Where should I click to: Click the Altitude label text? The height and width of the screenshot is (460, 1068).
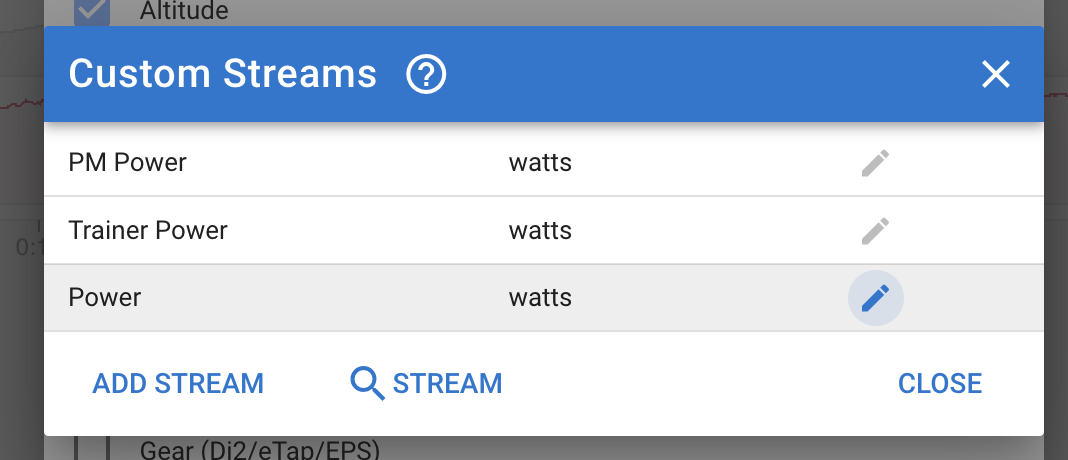[184, 11]
